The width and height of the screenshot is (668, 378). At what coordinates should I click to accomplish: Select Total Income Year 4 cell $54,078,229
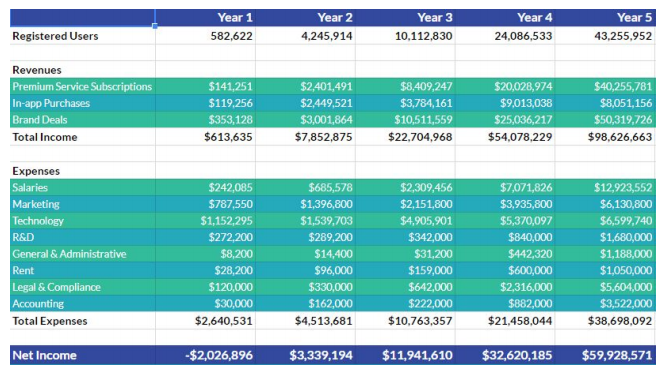tap(505, 137)
